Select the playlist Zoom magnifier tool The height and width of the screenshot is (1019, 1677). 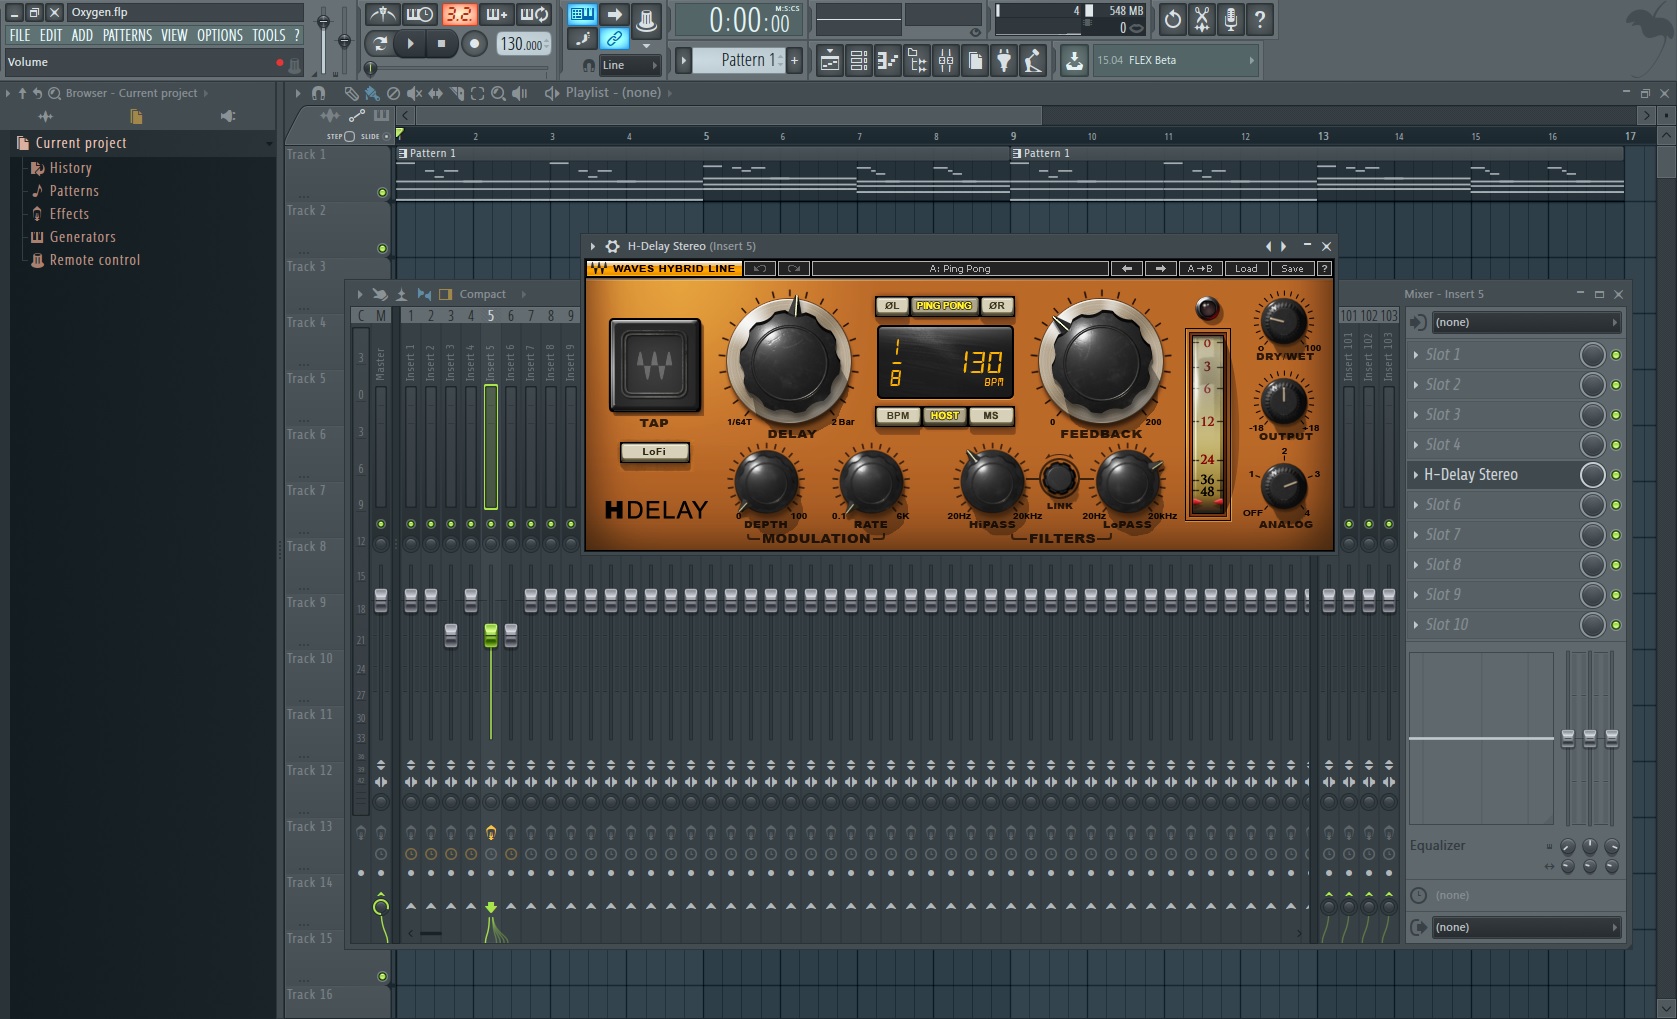click(498, 93)
